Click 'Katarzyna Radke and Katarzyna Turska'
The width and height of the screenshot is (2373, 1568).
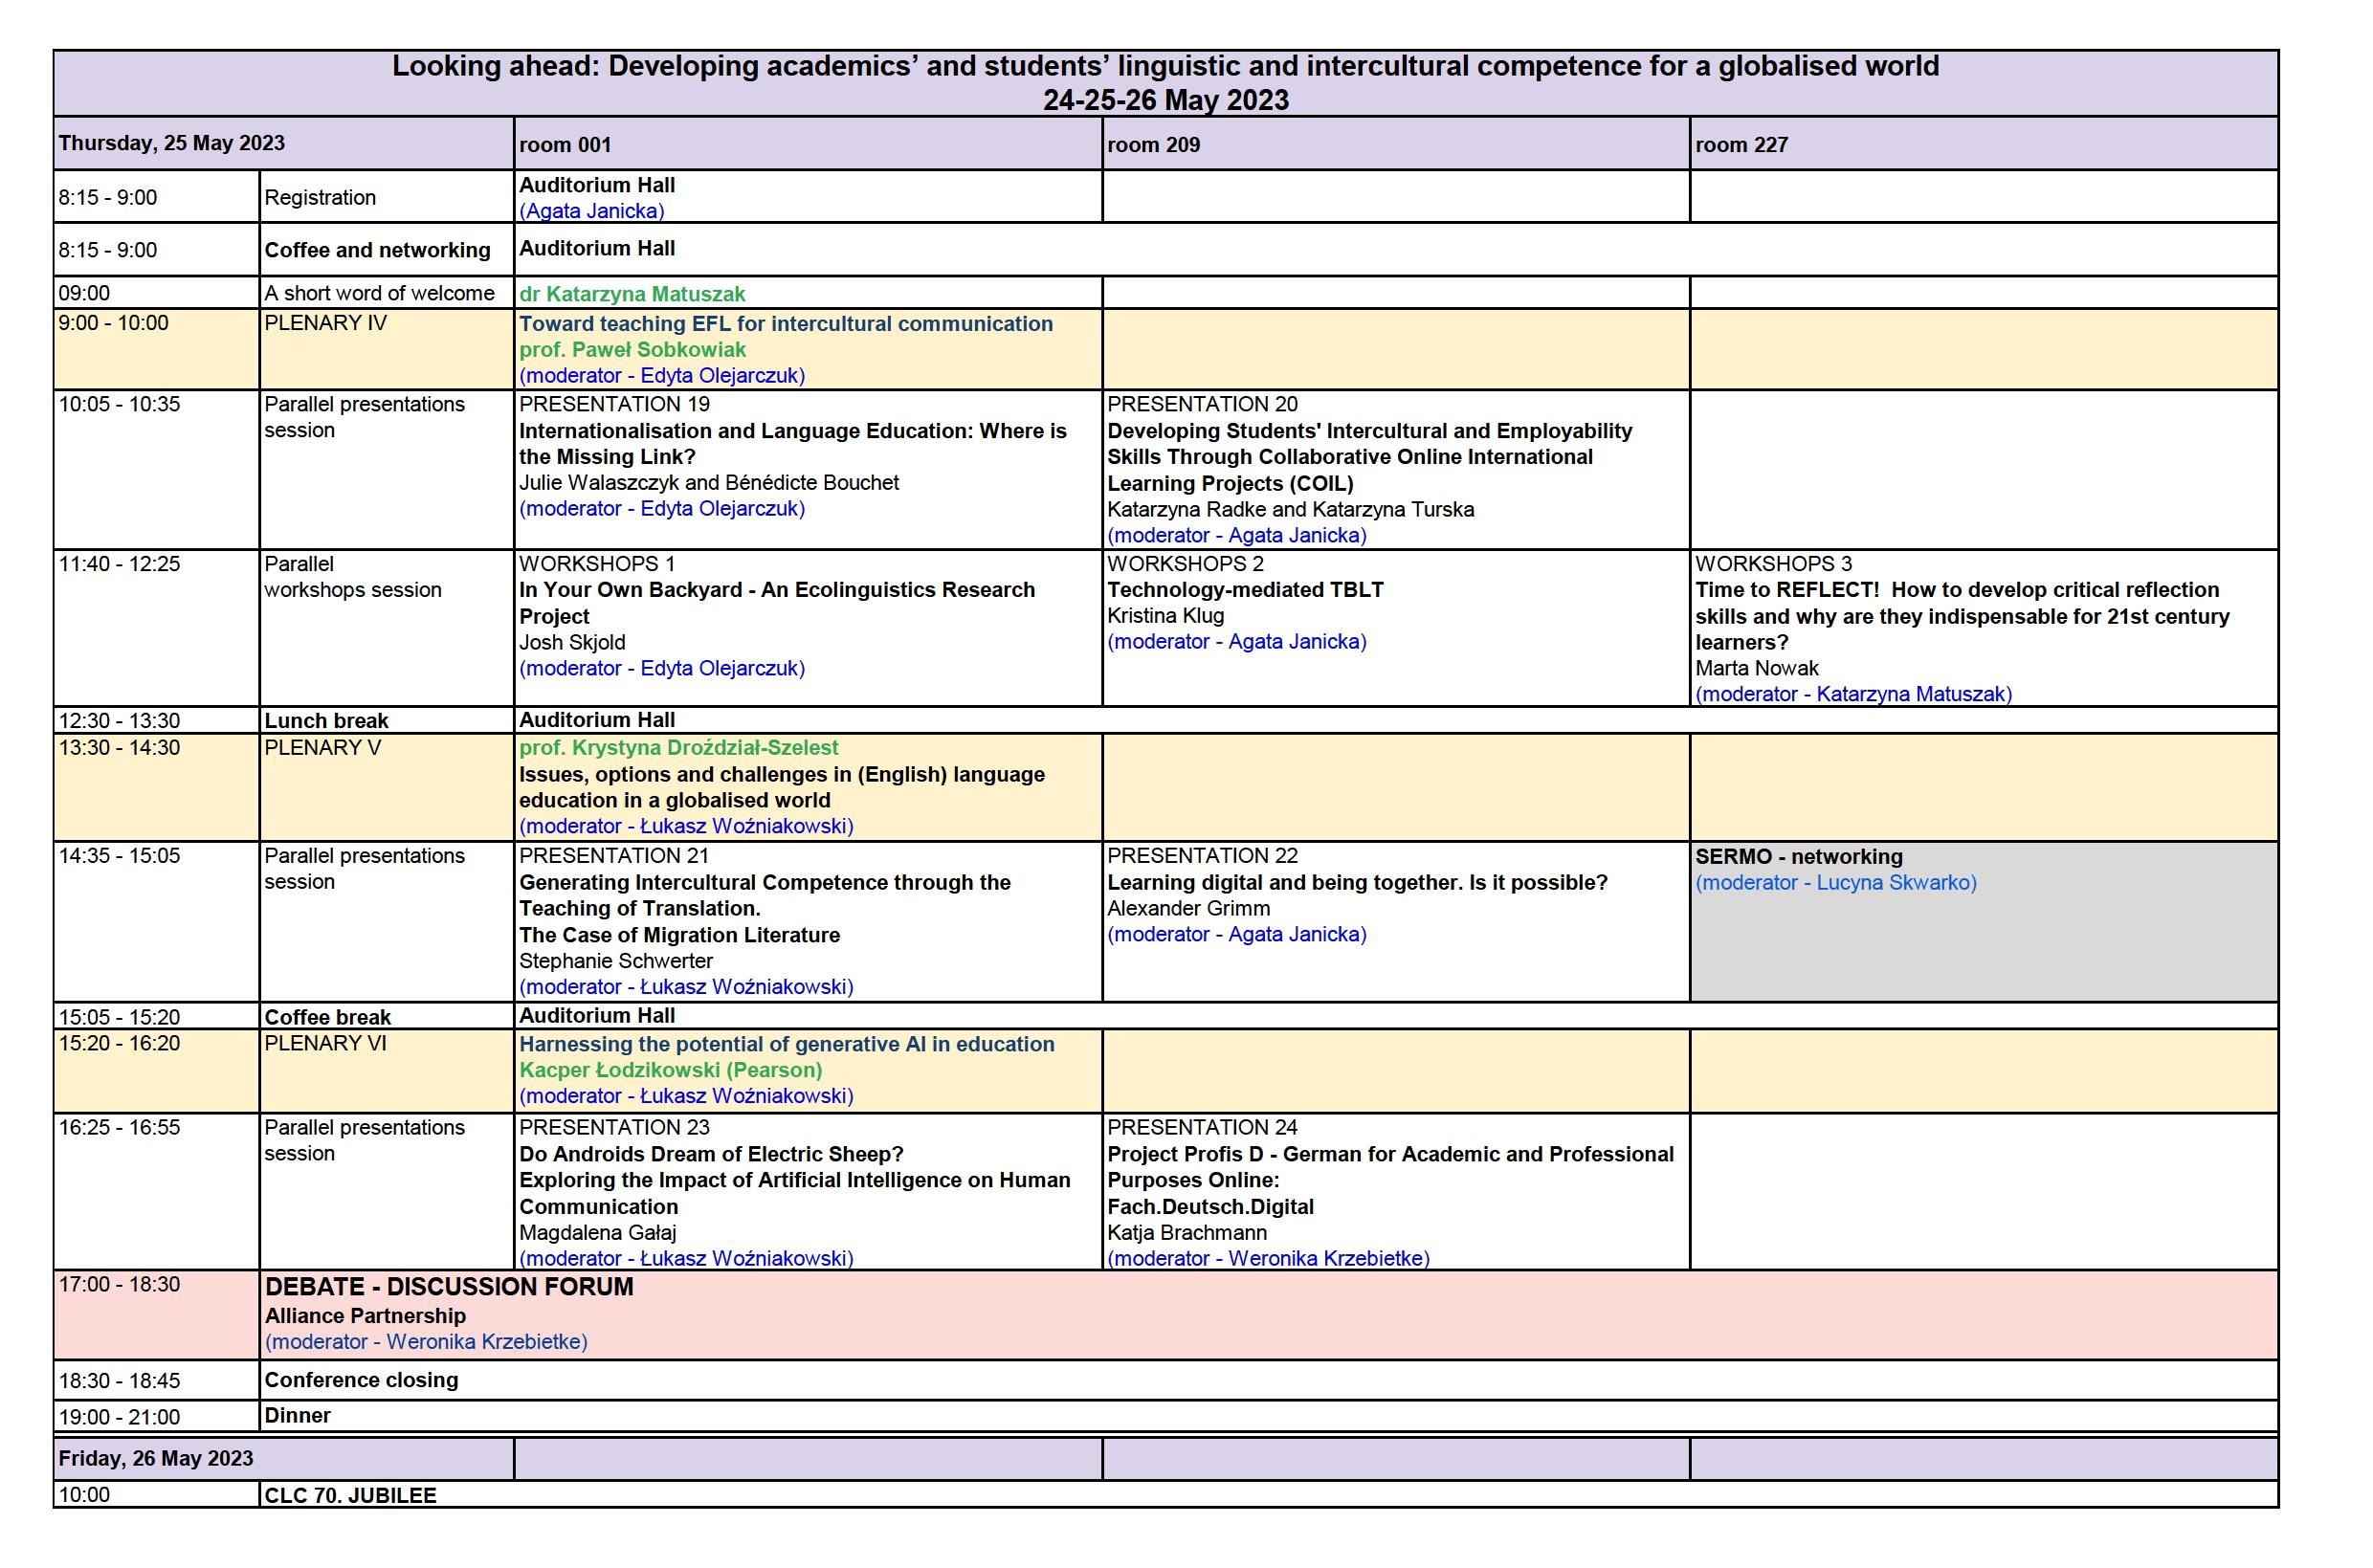(x=1290, y=509)
